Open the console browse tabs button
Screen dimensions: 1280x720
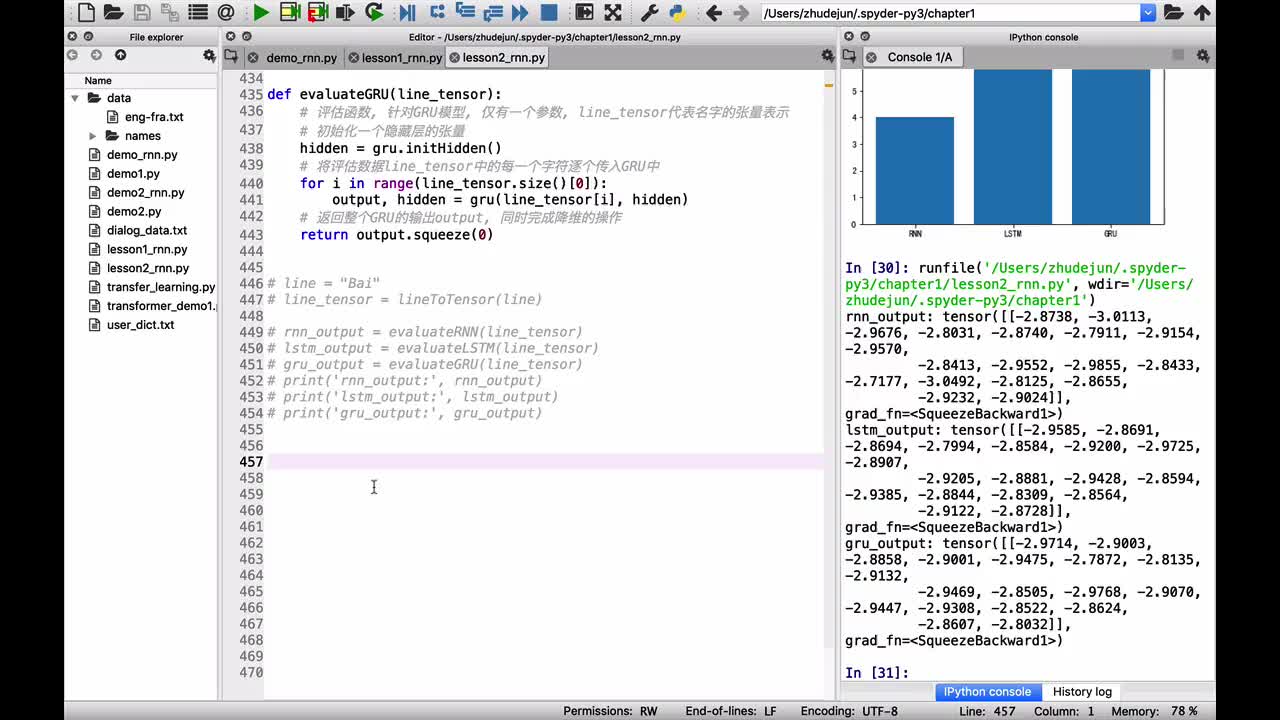[x=849, y=56]
